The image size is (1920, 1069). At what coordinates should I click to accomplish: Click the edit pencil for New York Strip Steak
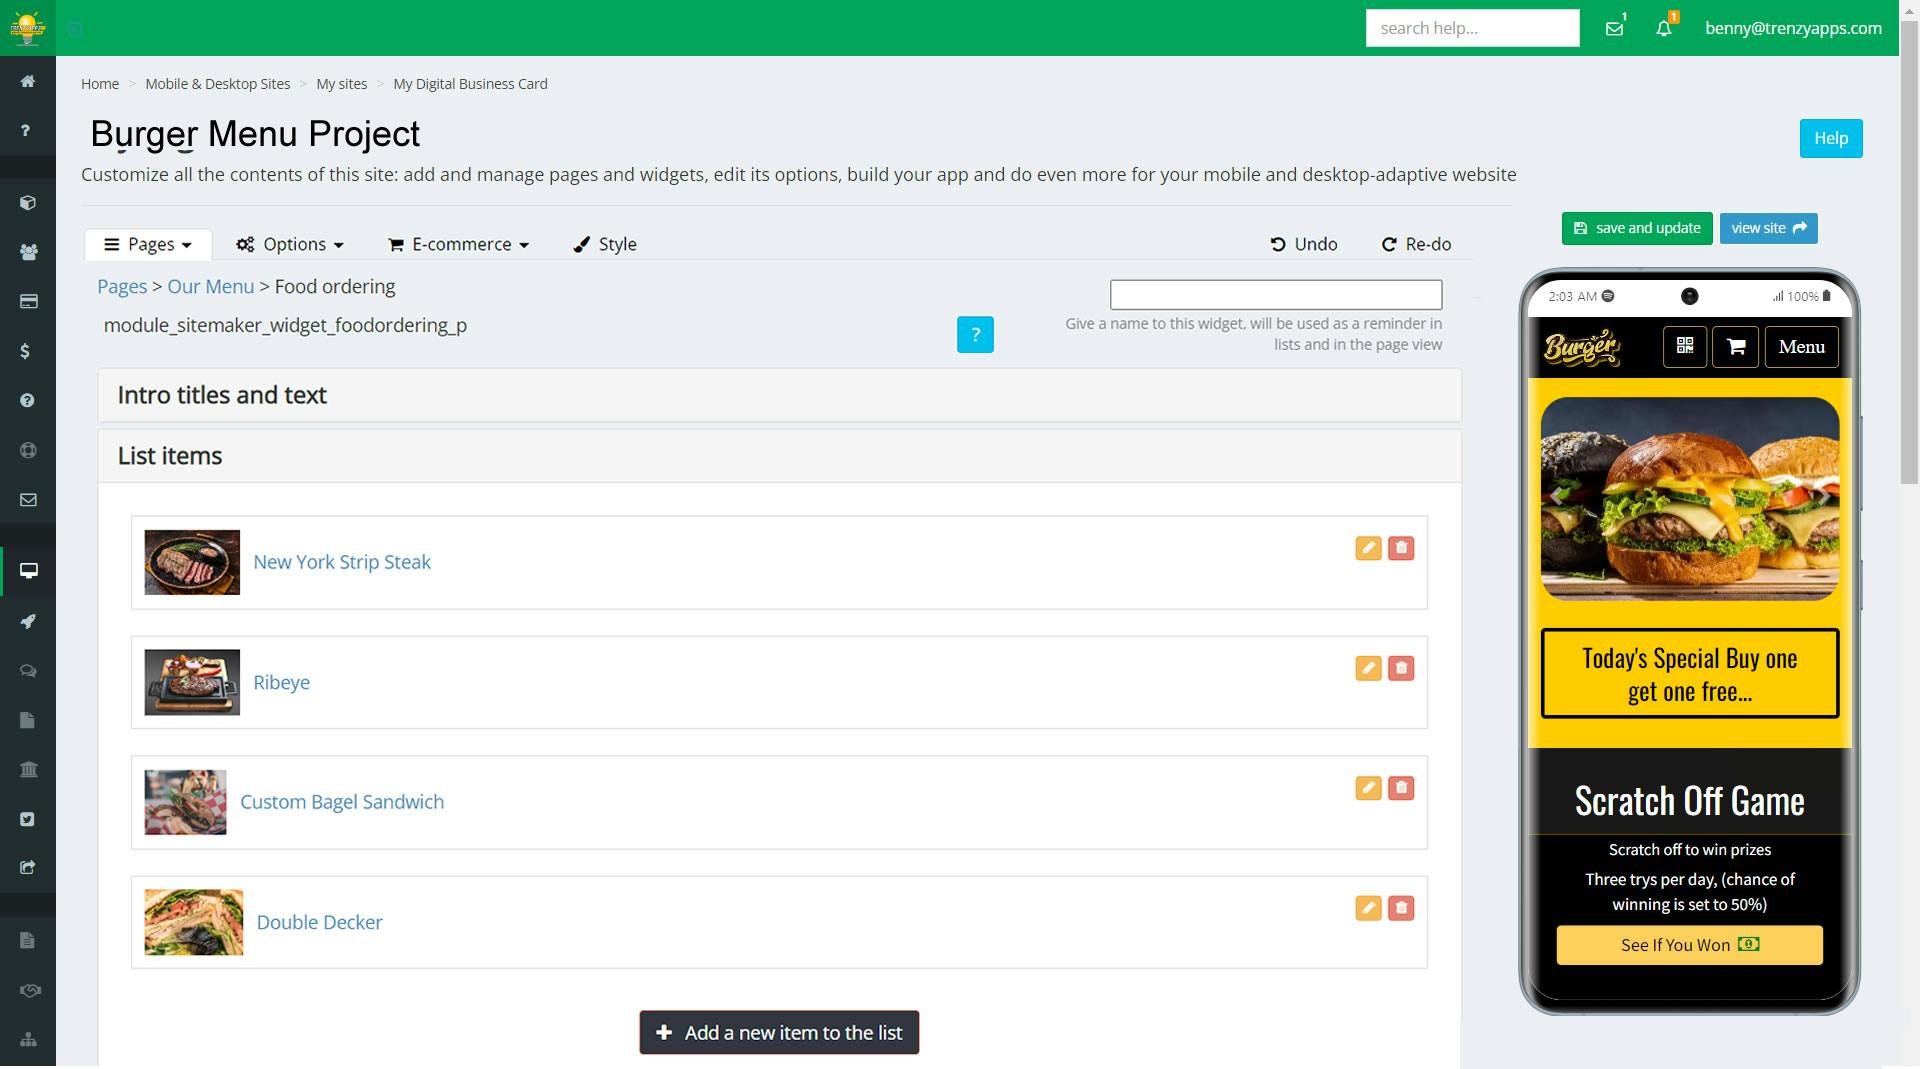[x=1368, y=548]
